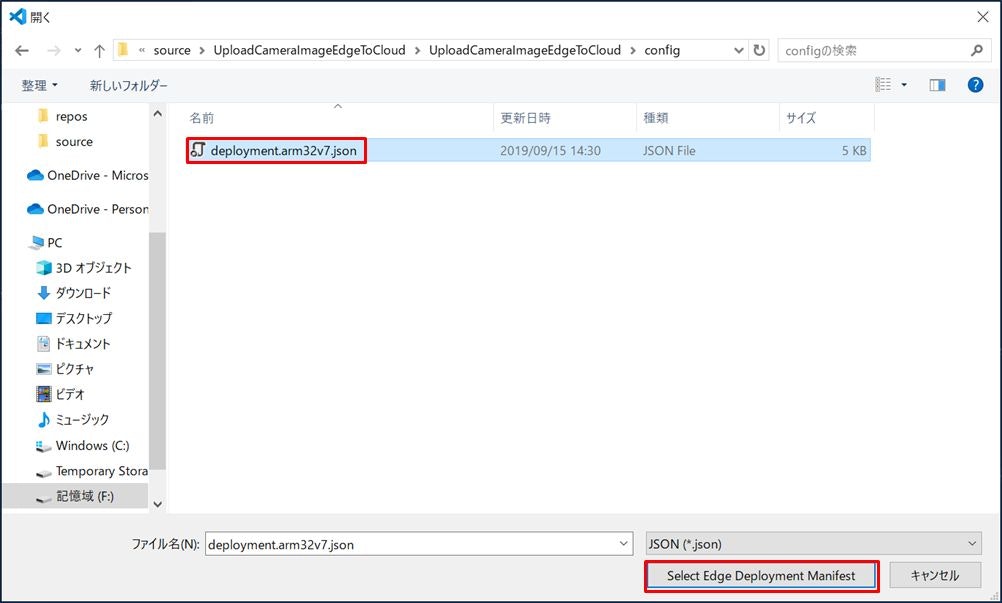Go up one folder level
Screen dimensions: 1002x603
[99, 50]
